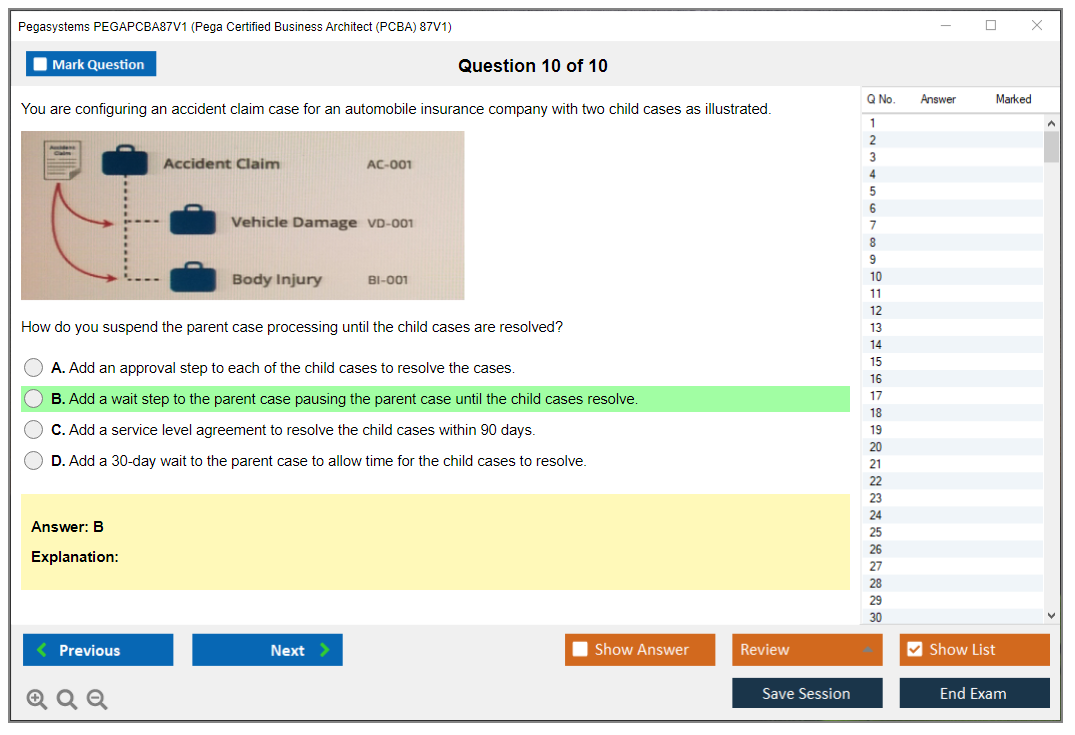The height and width of the screenshot is (735, 1075).
Task: Click the accident claim diagram image
Action: pyautogui.click(x=242, y=215)
